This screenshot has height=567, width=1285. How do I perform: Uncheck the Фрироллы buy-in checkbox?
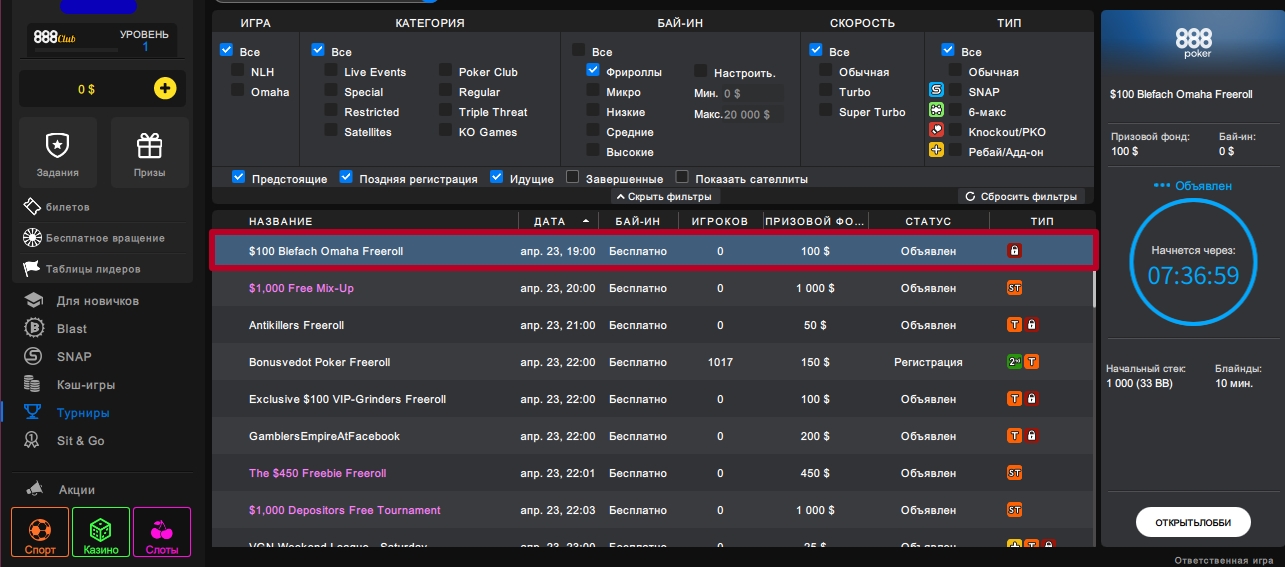593,70
